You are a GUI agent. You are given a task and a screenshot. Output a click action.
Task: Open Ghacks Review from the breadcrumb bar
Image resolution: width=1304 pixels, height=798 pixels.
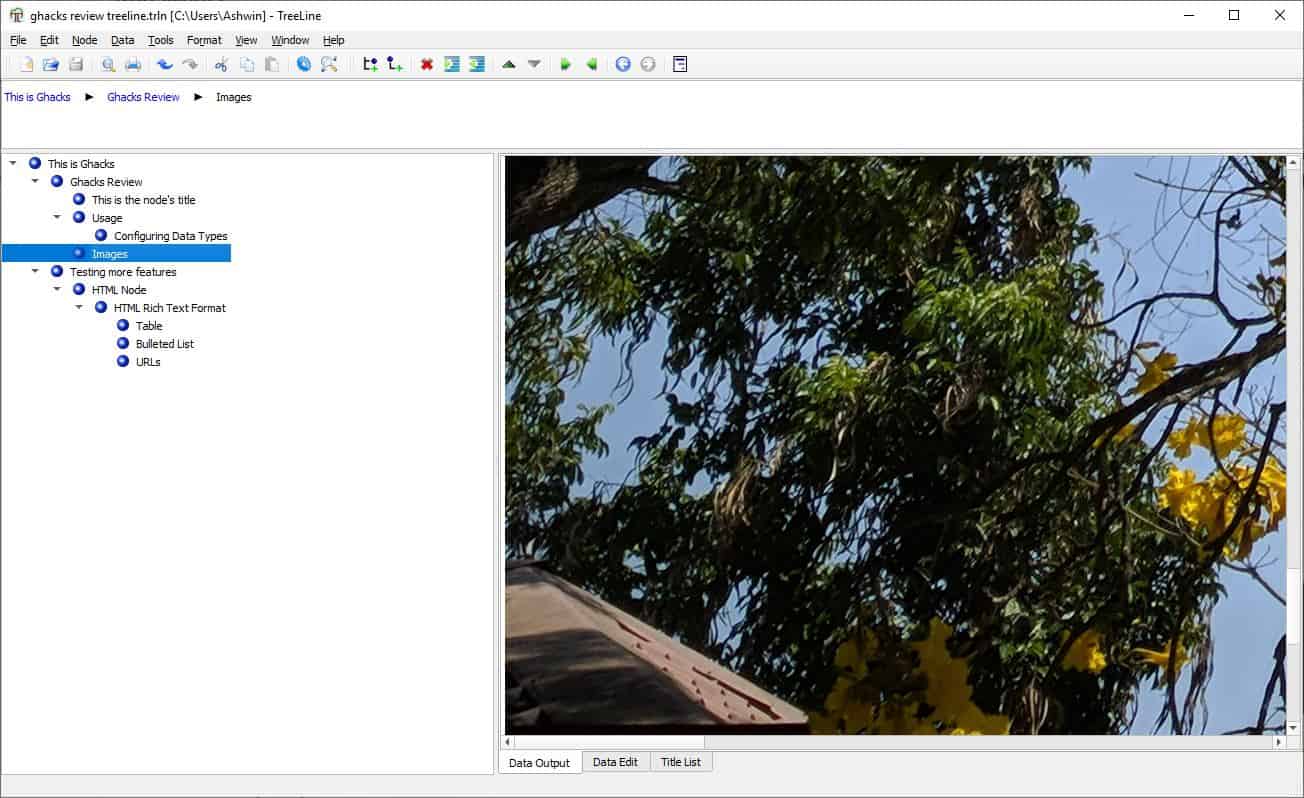coord(143,96)
